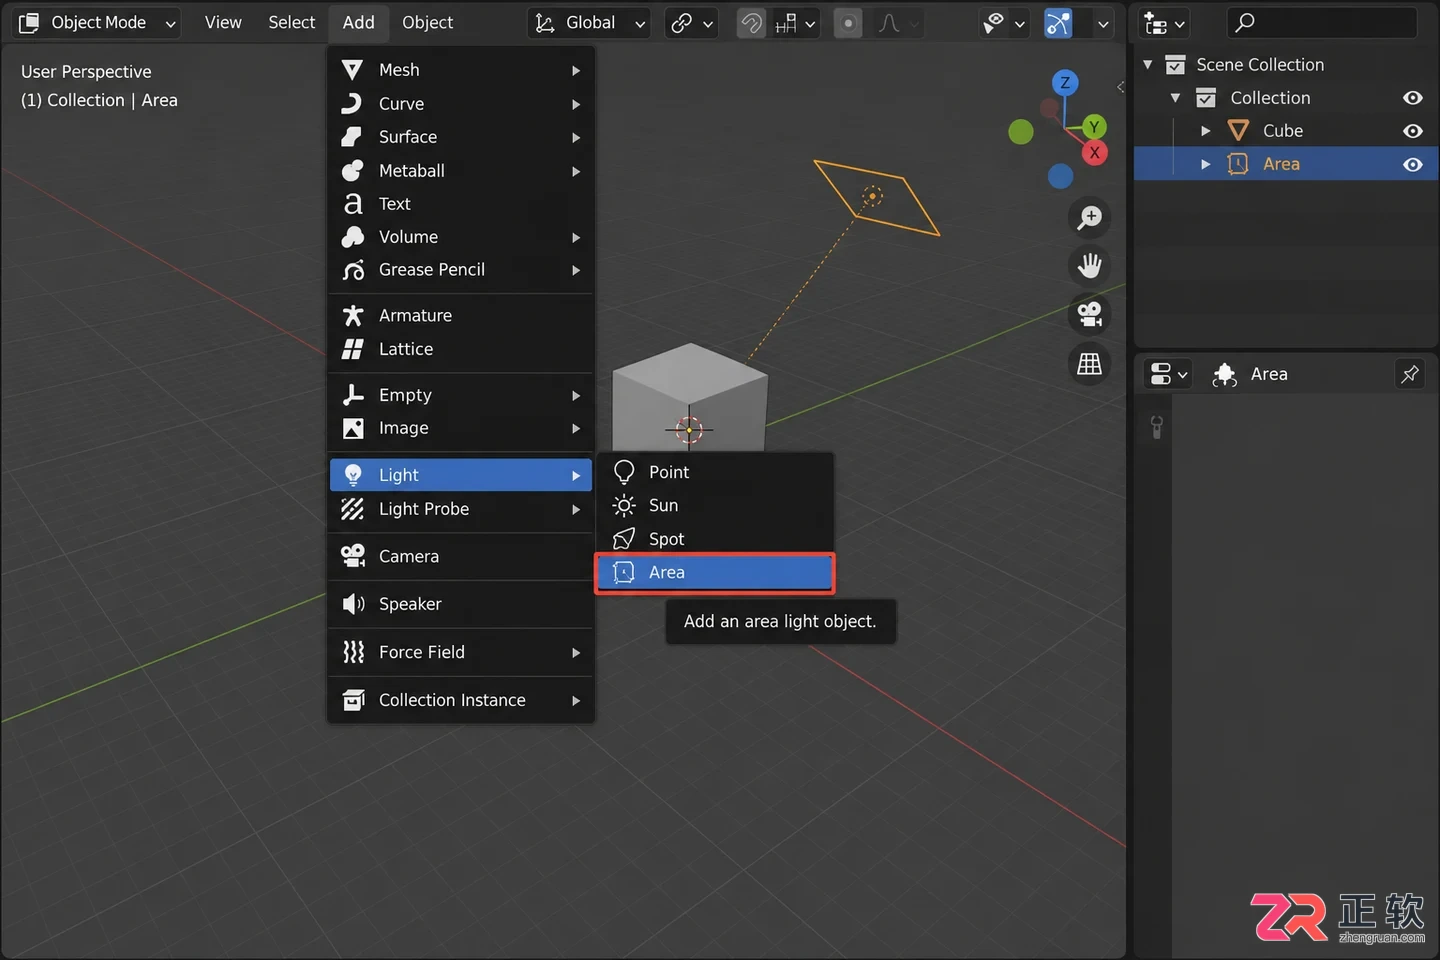
Task: Open the View menu
Action: 223,22
